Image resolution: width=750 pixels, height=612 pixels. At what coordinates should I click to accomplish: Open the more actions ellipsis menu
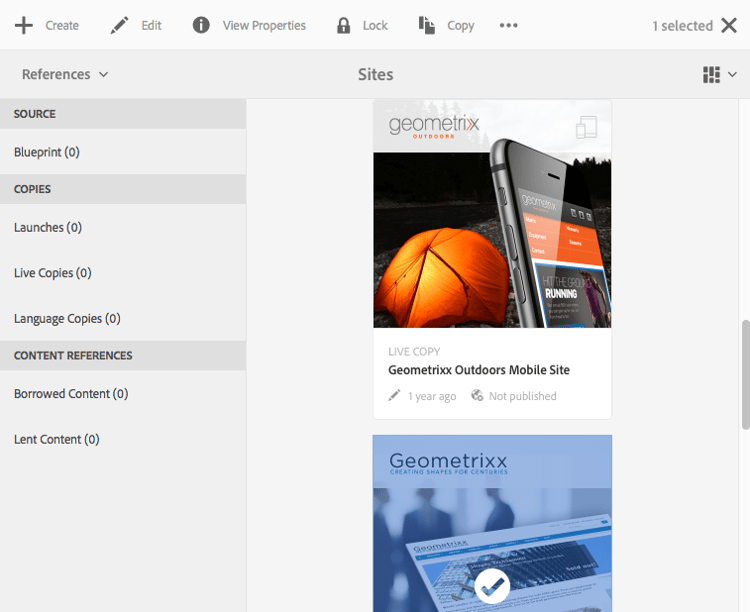tap(508, 25)
